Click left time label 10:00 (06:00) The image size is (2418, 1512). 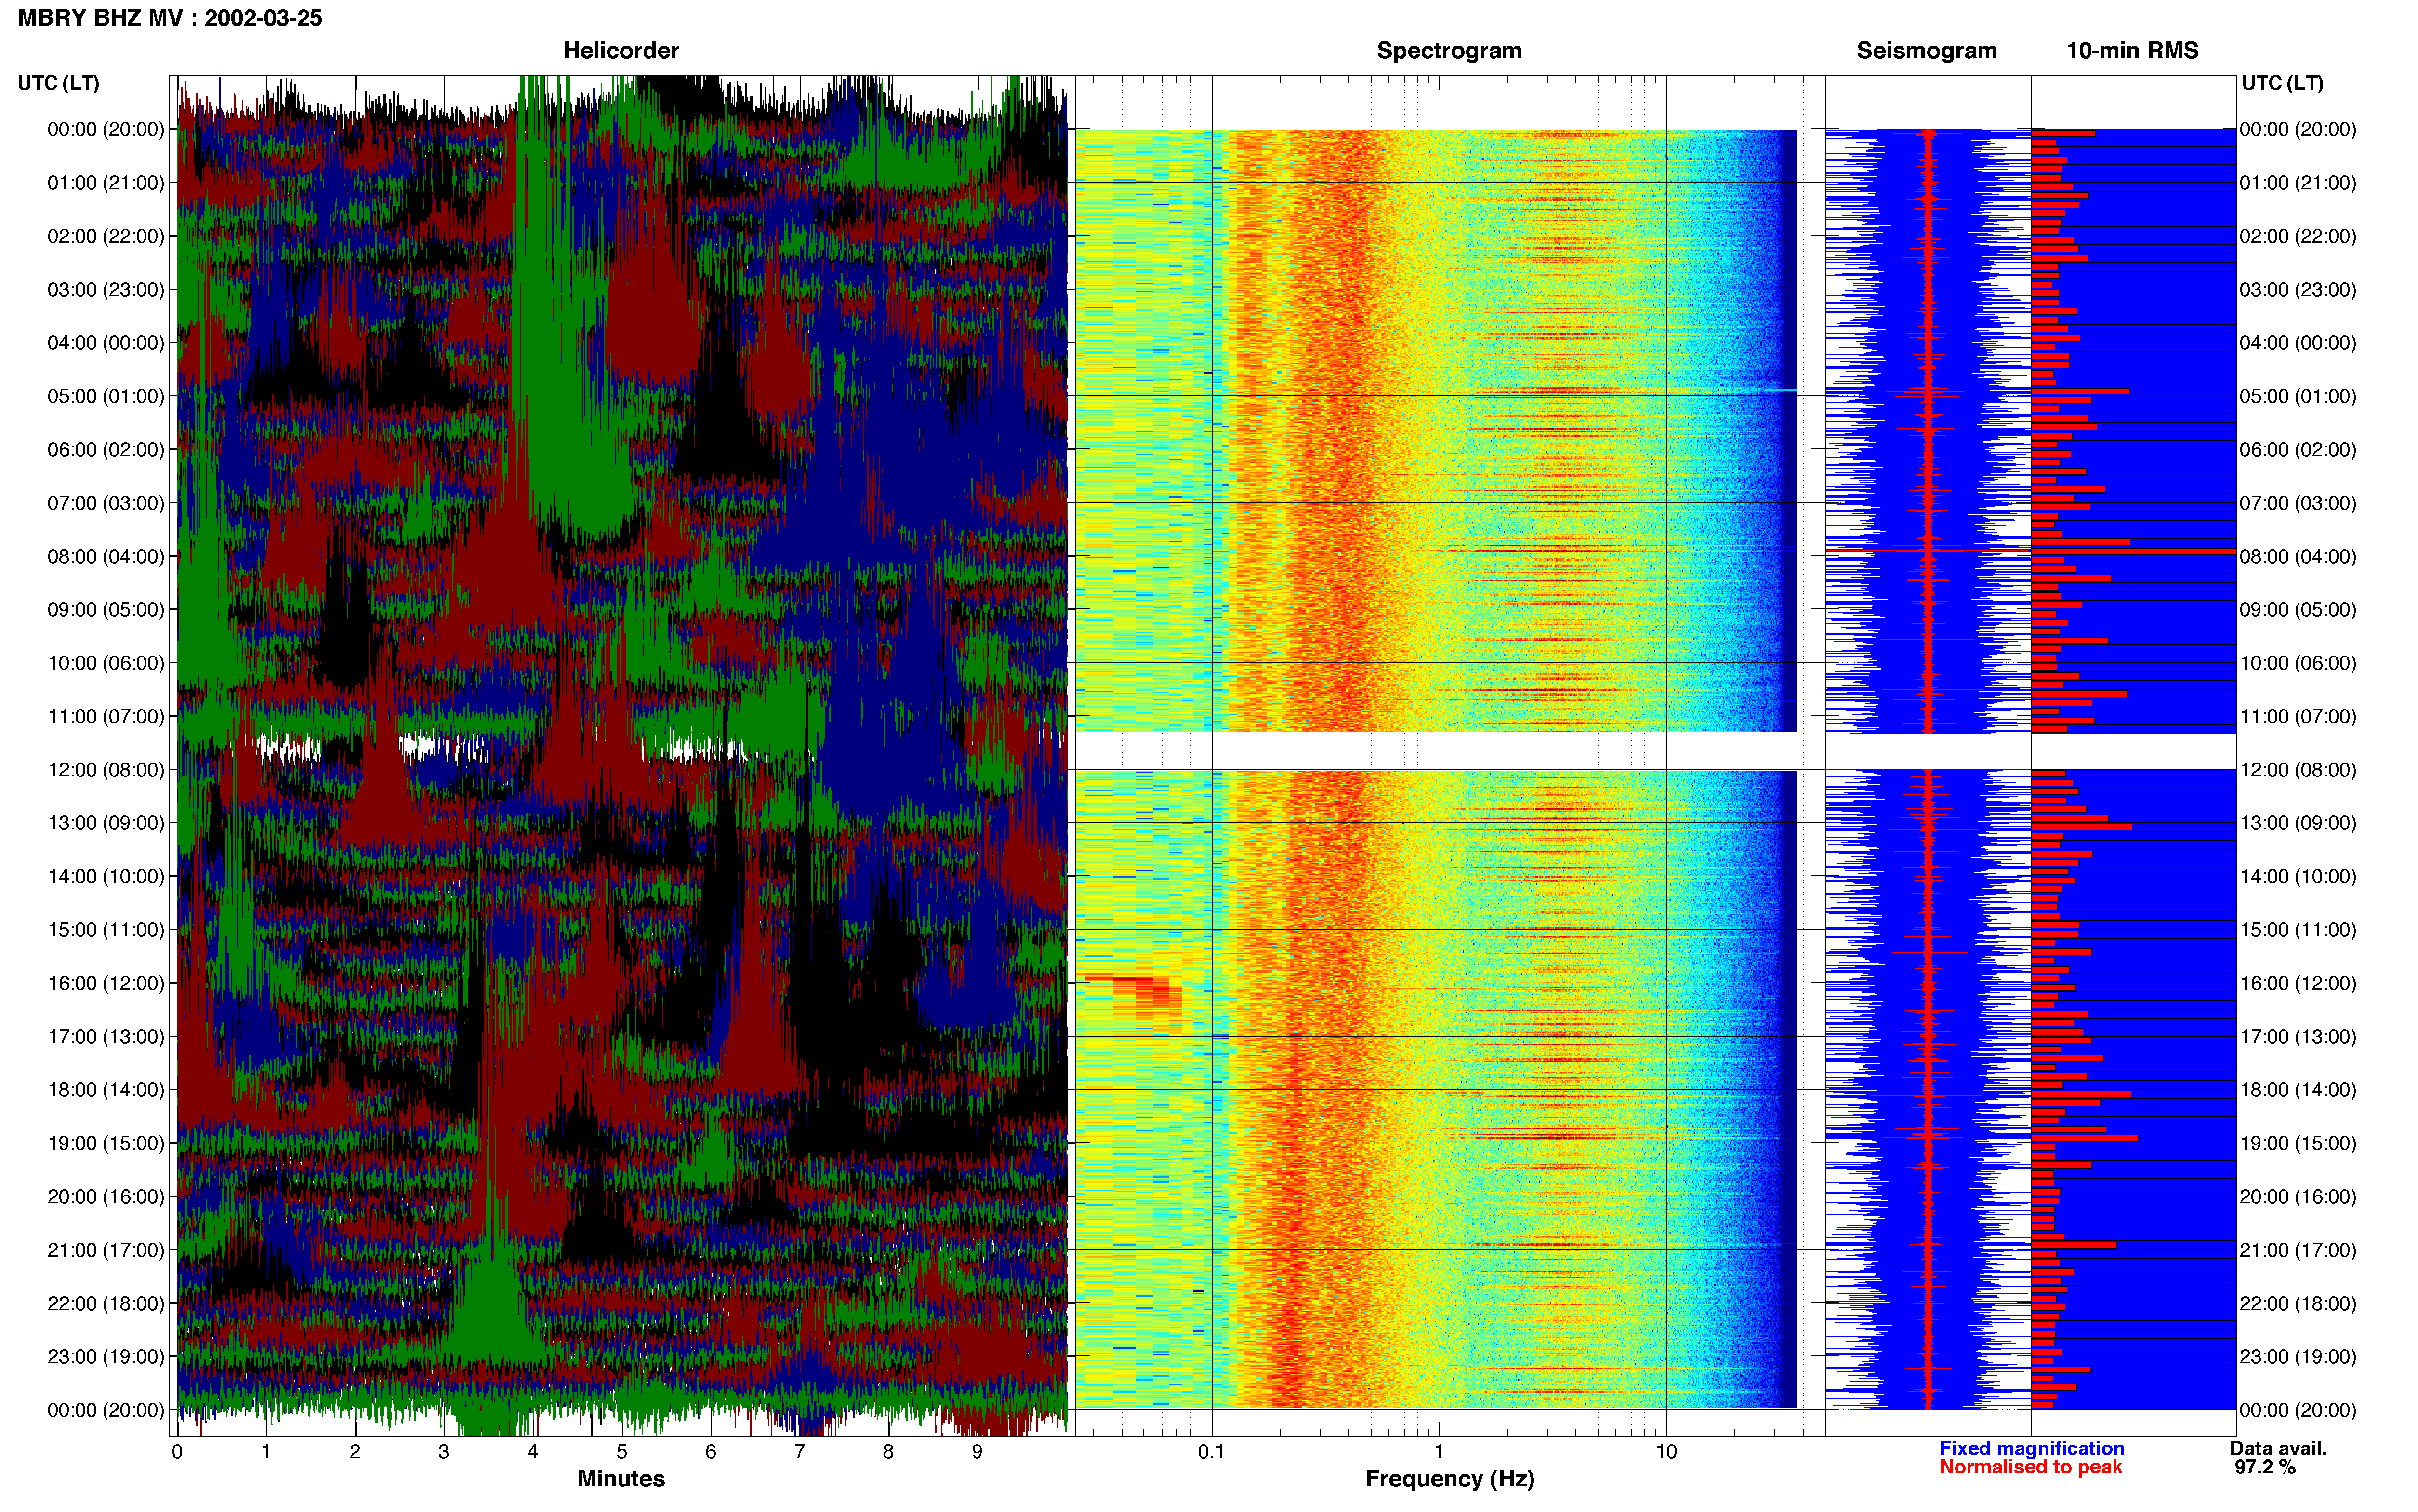pyautogui.click(x=106, y=663)
